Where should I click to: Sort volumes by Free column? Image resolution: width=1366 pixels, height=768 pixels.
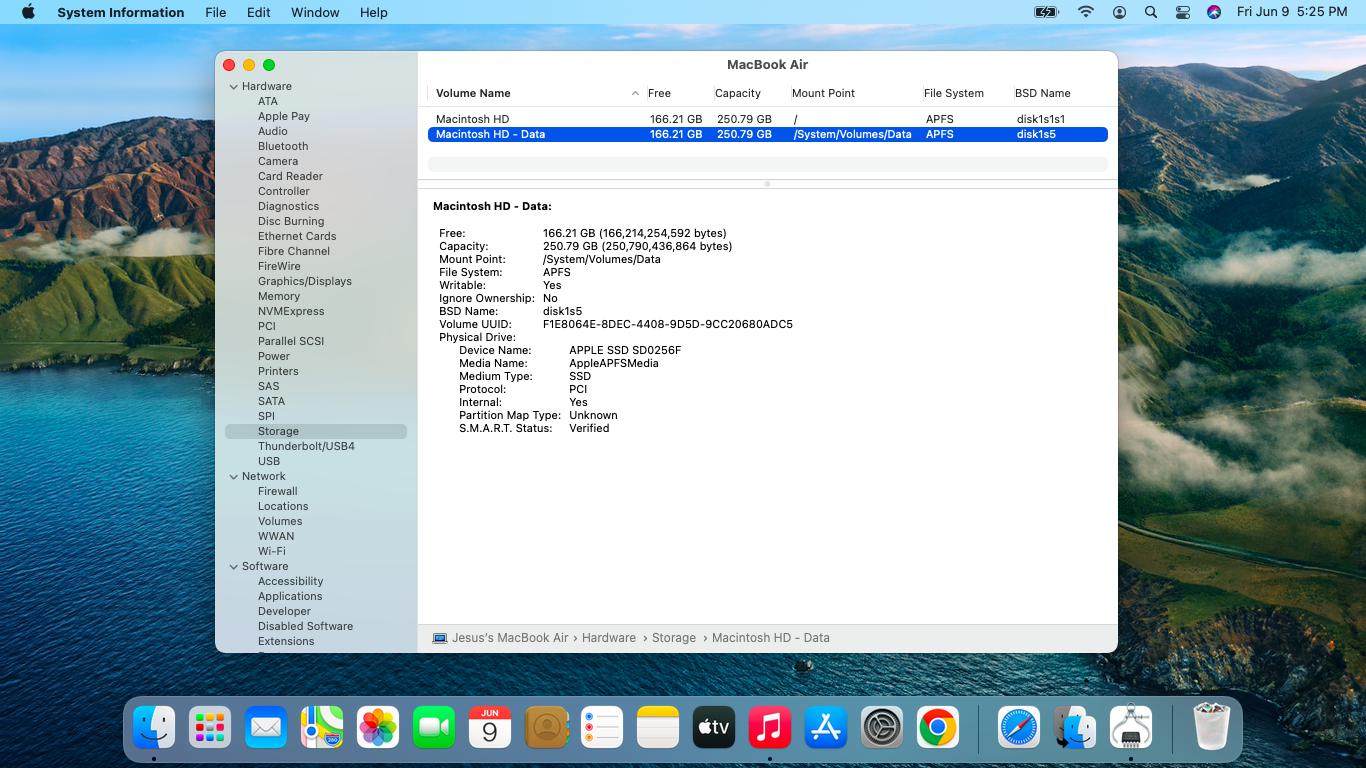point(659,93)
